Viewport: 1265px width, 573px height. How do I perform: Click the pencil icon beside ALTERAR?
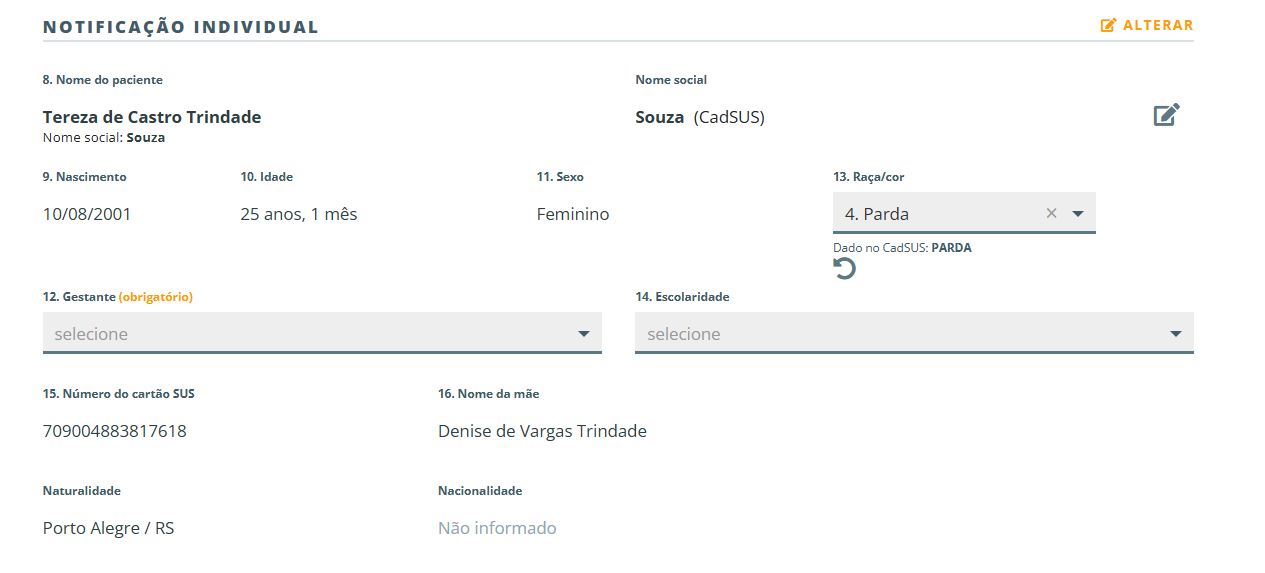(x=1108, y=25)
